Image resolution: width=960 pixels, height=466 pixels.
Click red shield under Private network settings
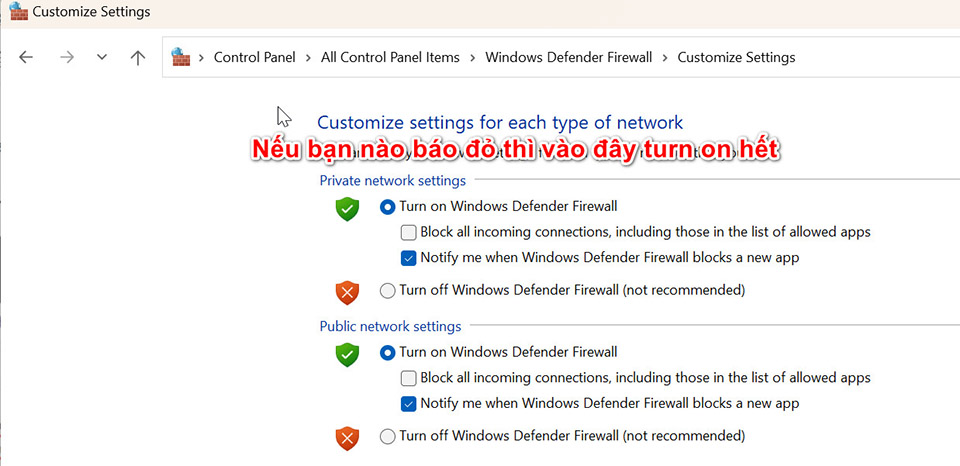coord(347,292)
